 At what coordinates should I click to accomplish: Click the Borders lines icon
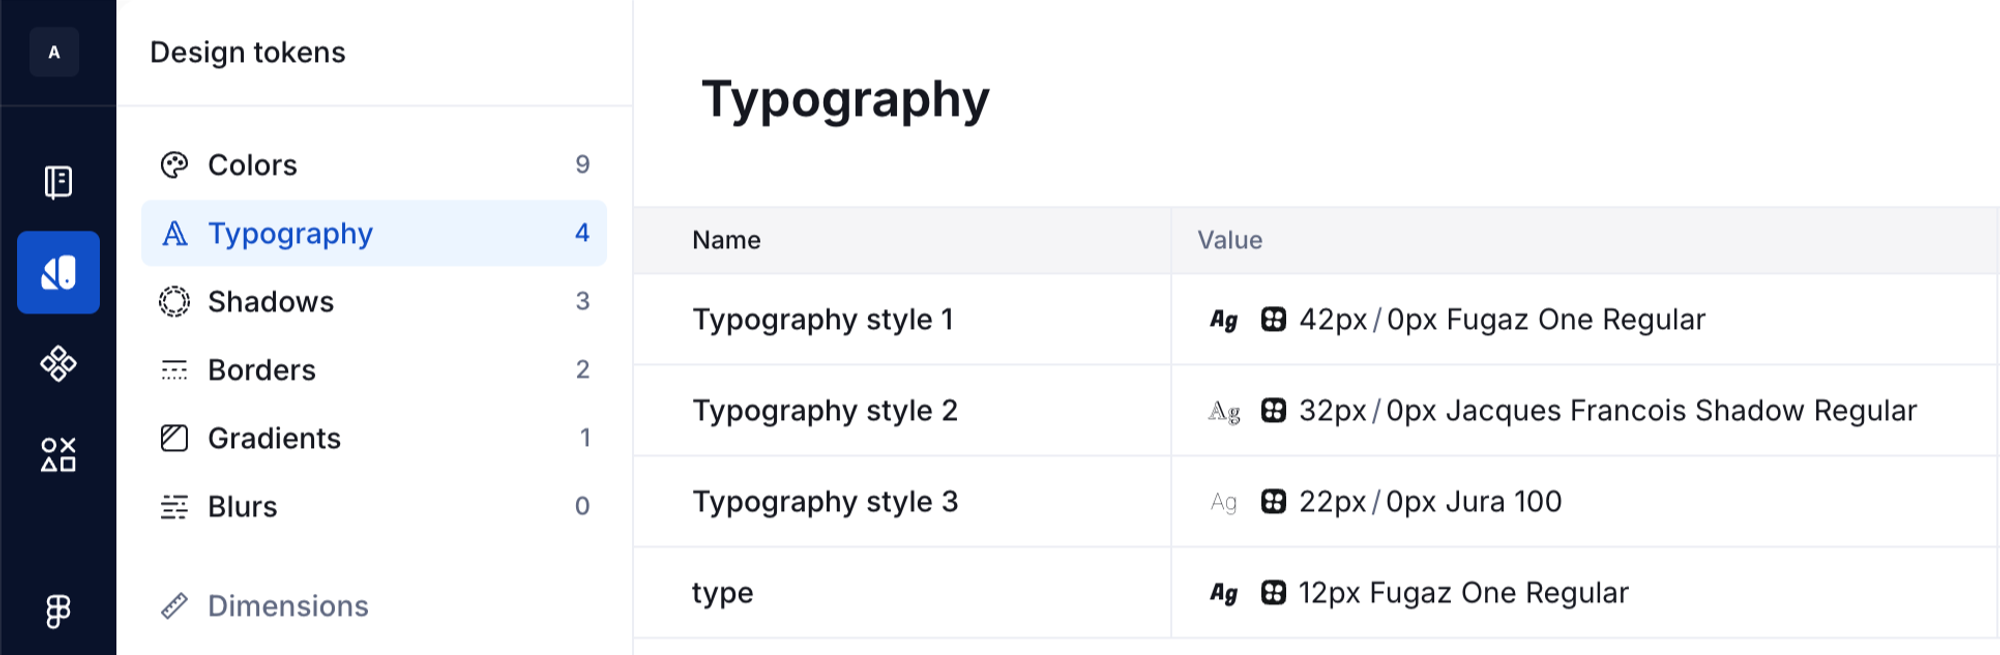174,370
